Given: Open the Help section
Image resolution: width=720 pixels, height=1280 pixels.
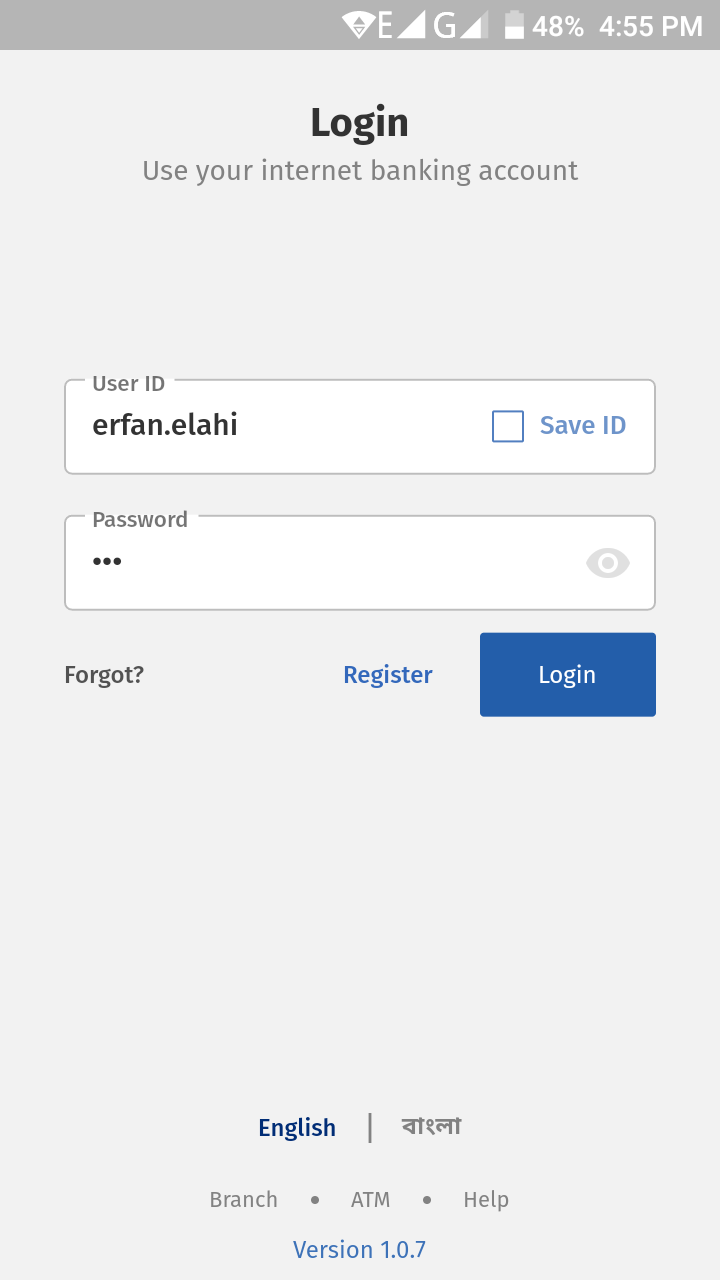Looking at the screenshot, I should coord(486,1200).
